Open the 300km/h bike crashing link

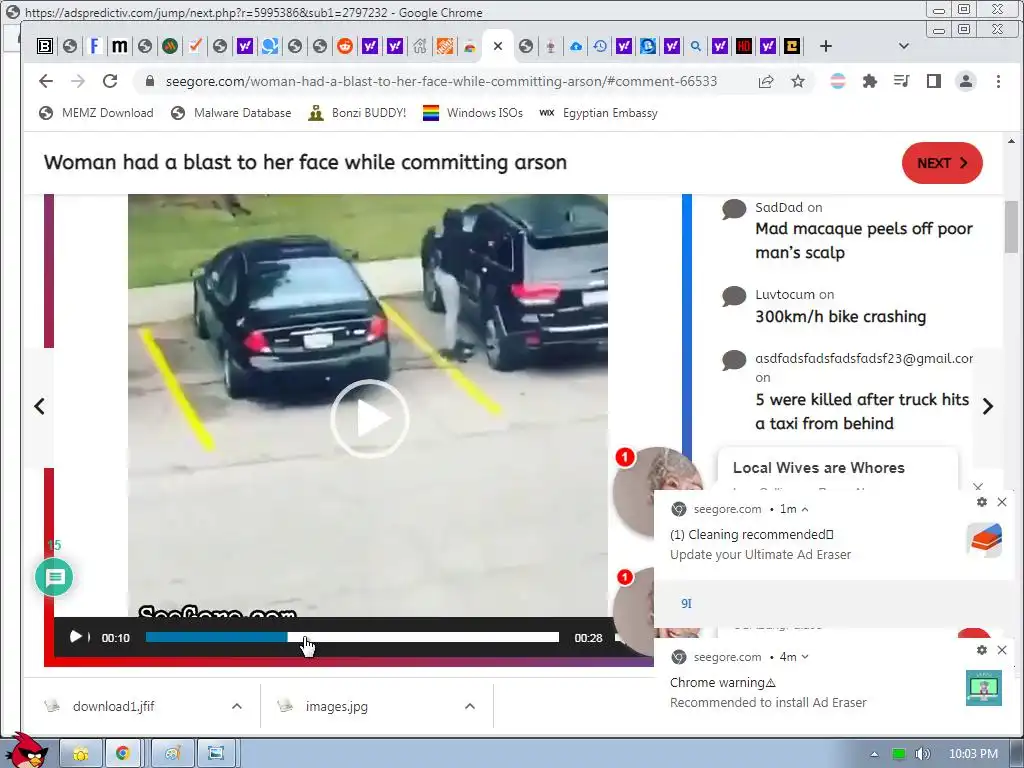point(840,317)
